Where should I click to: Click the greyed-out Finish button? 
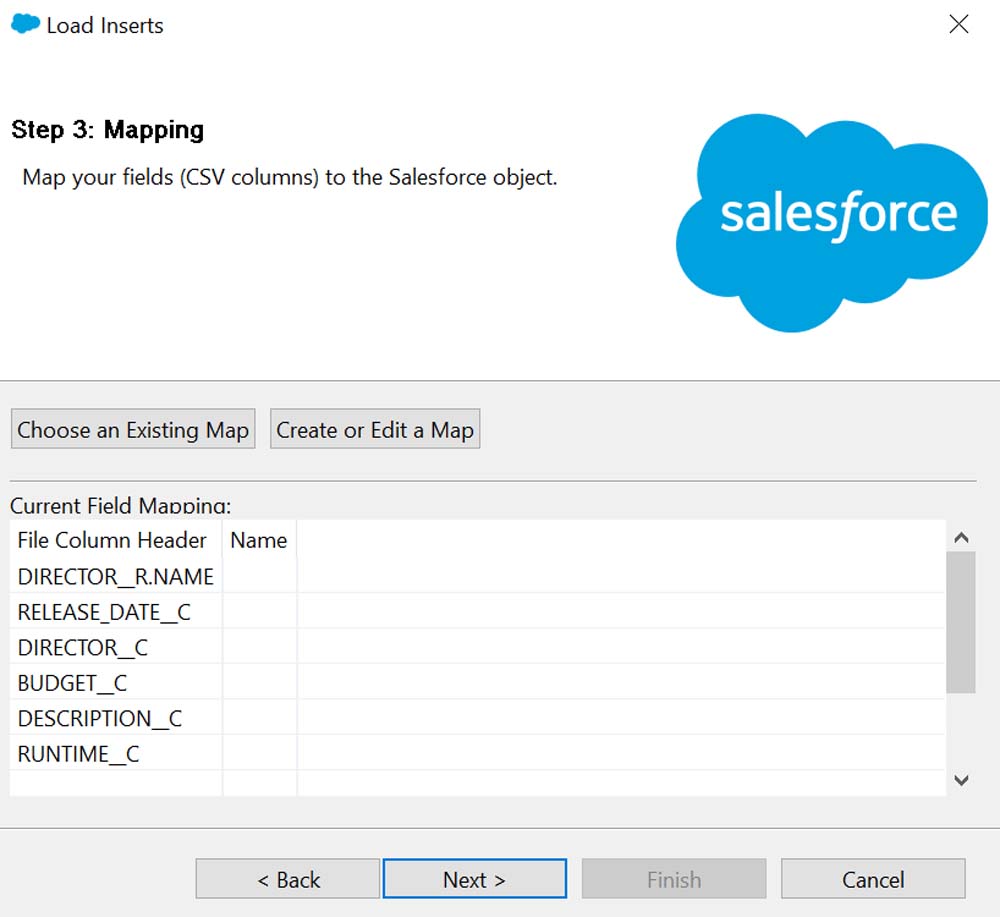674,879
